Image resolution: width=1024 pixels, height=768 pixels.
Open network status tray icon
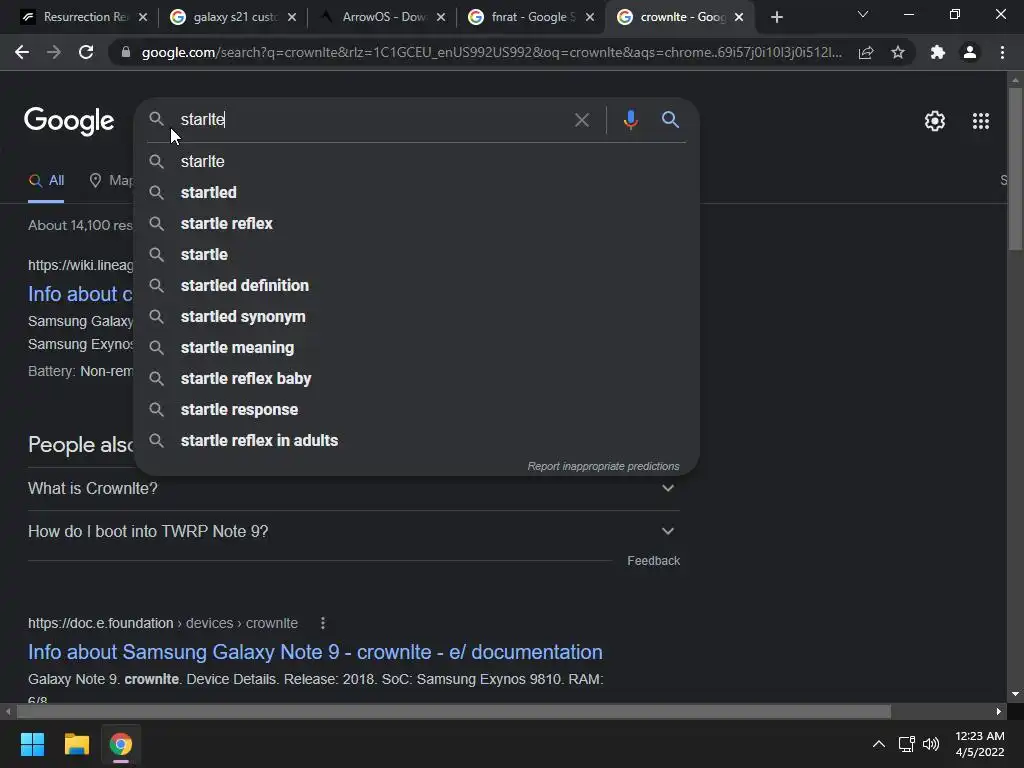coord(906,744)
